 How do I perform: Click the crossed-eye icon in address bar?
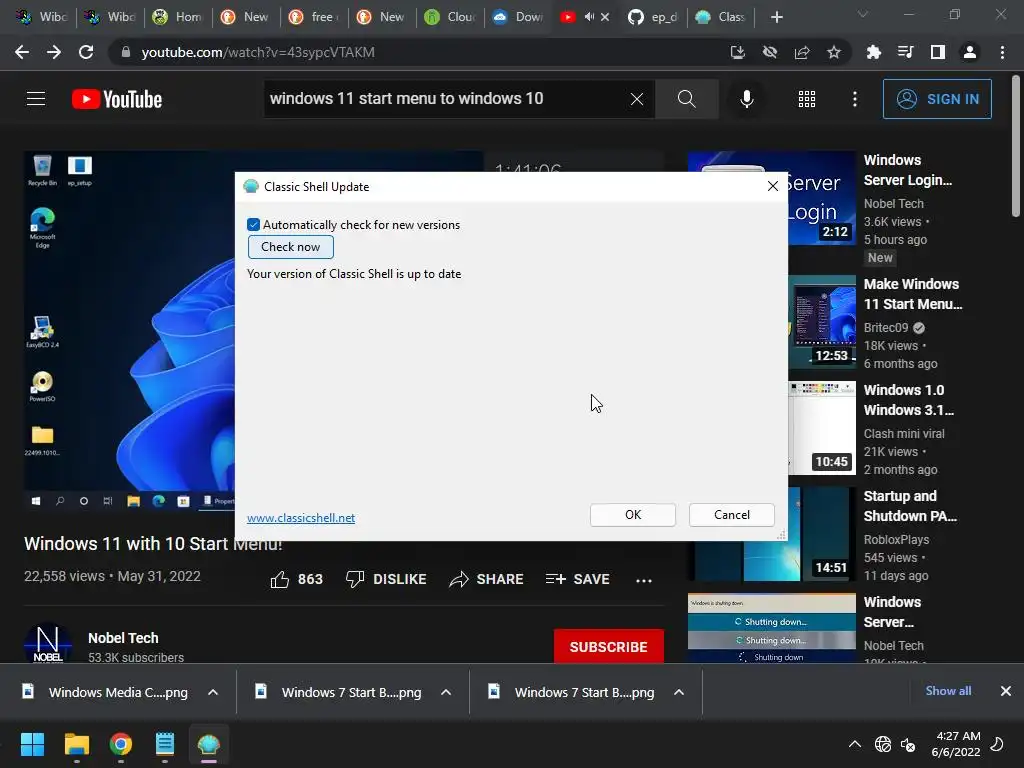[x=770, y=52]
